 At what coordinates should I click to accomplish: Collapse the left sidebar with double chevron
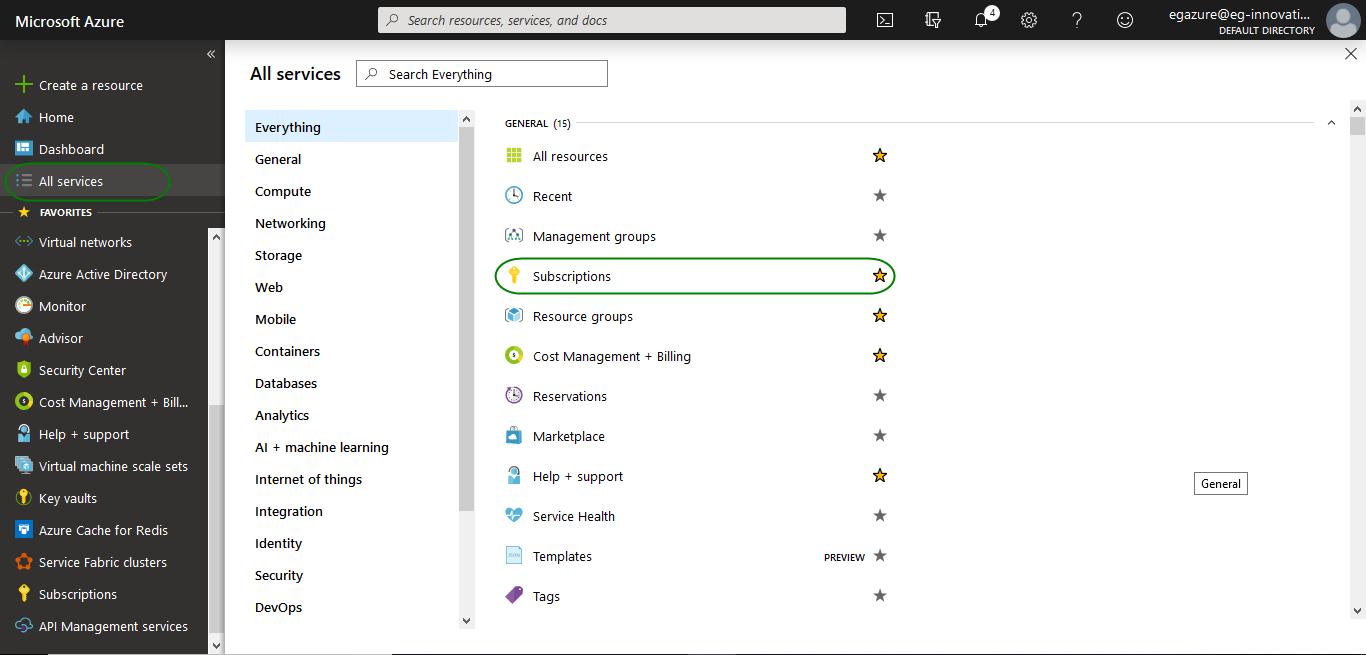211,54
